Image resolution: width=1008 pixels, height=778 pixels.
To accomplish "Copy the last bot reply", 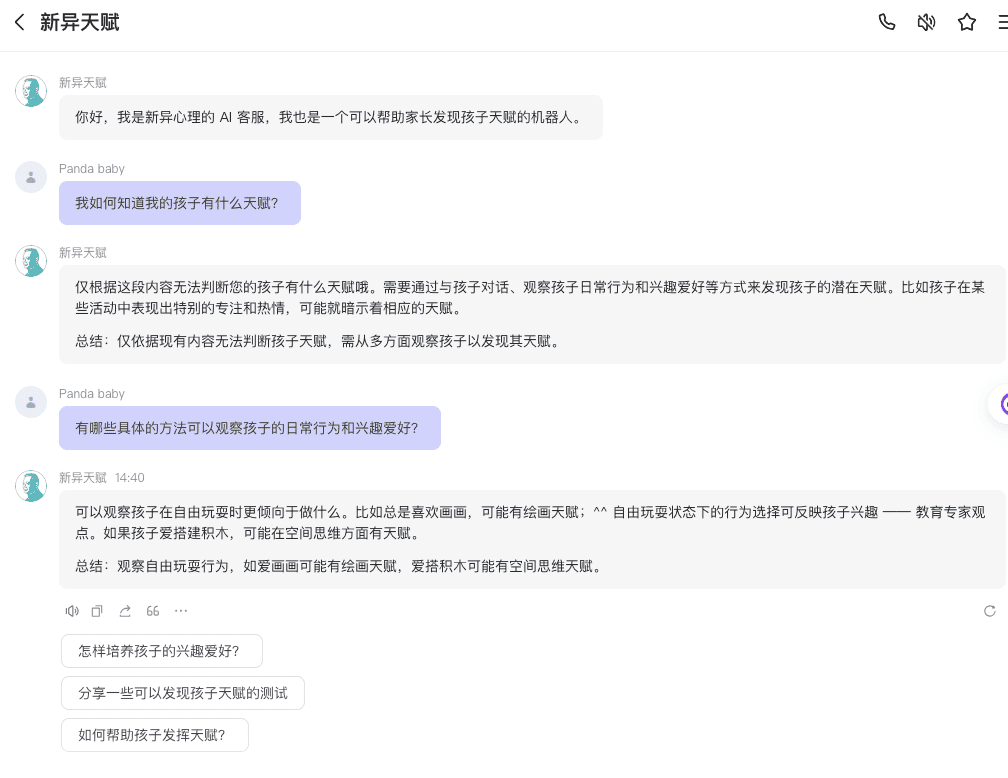I will pos(98,611).
